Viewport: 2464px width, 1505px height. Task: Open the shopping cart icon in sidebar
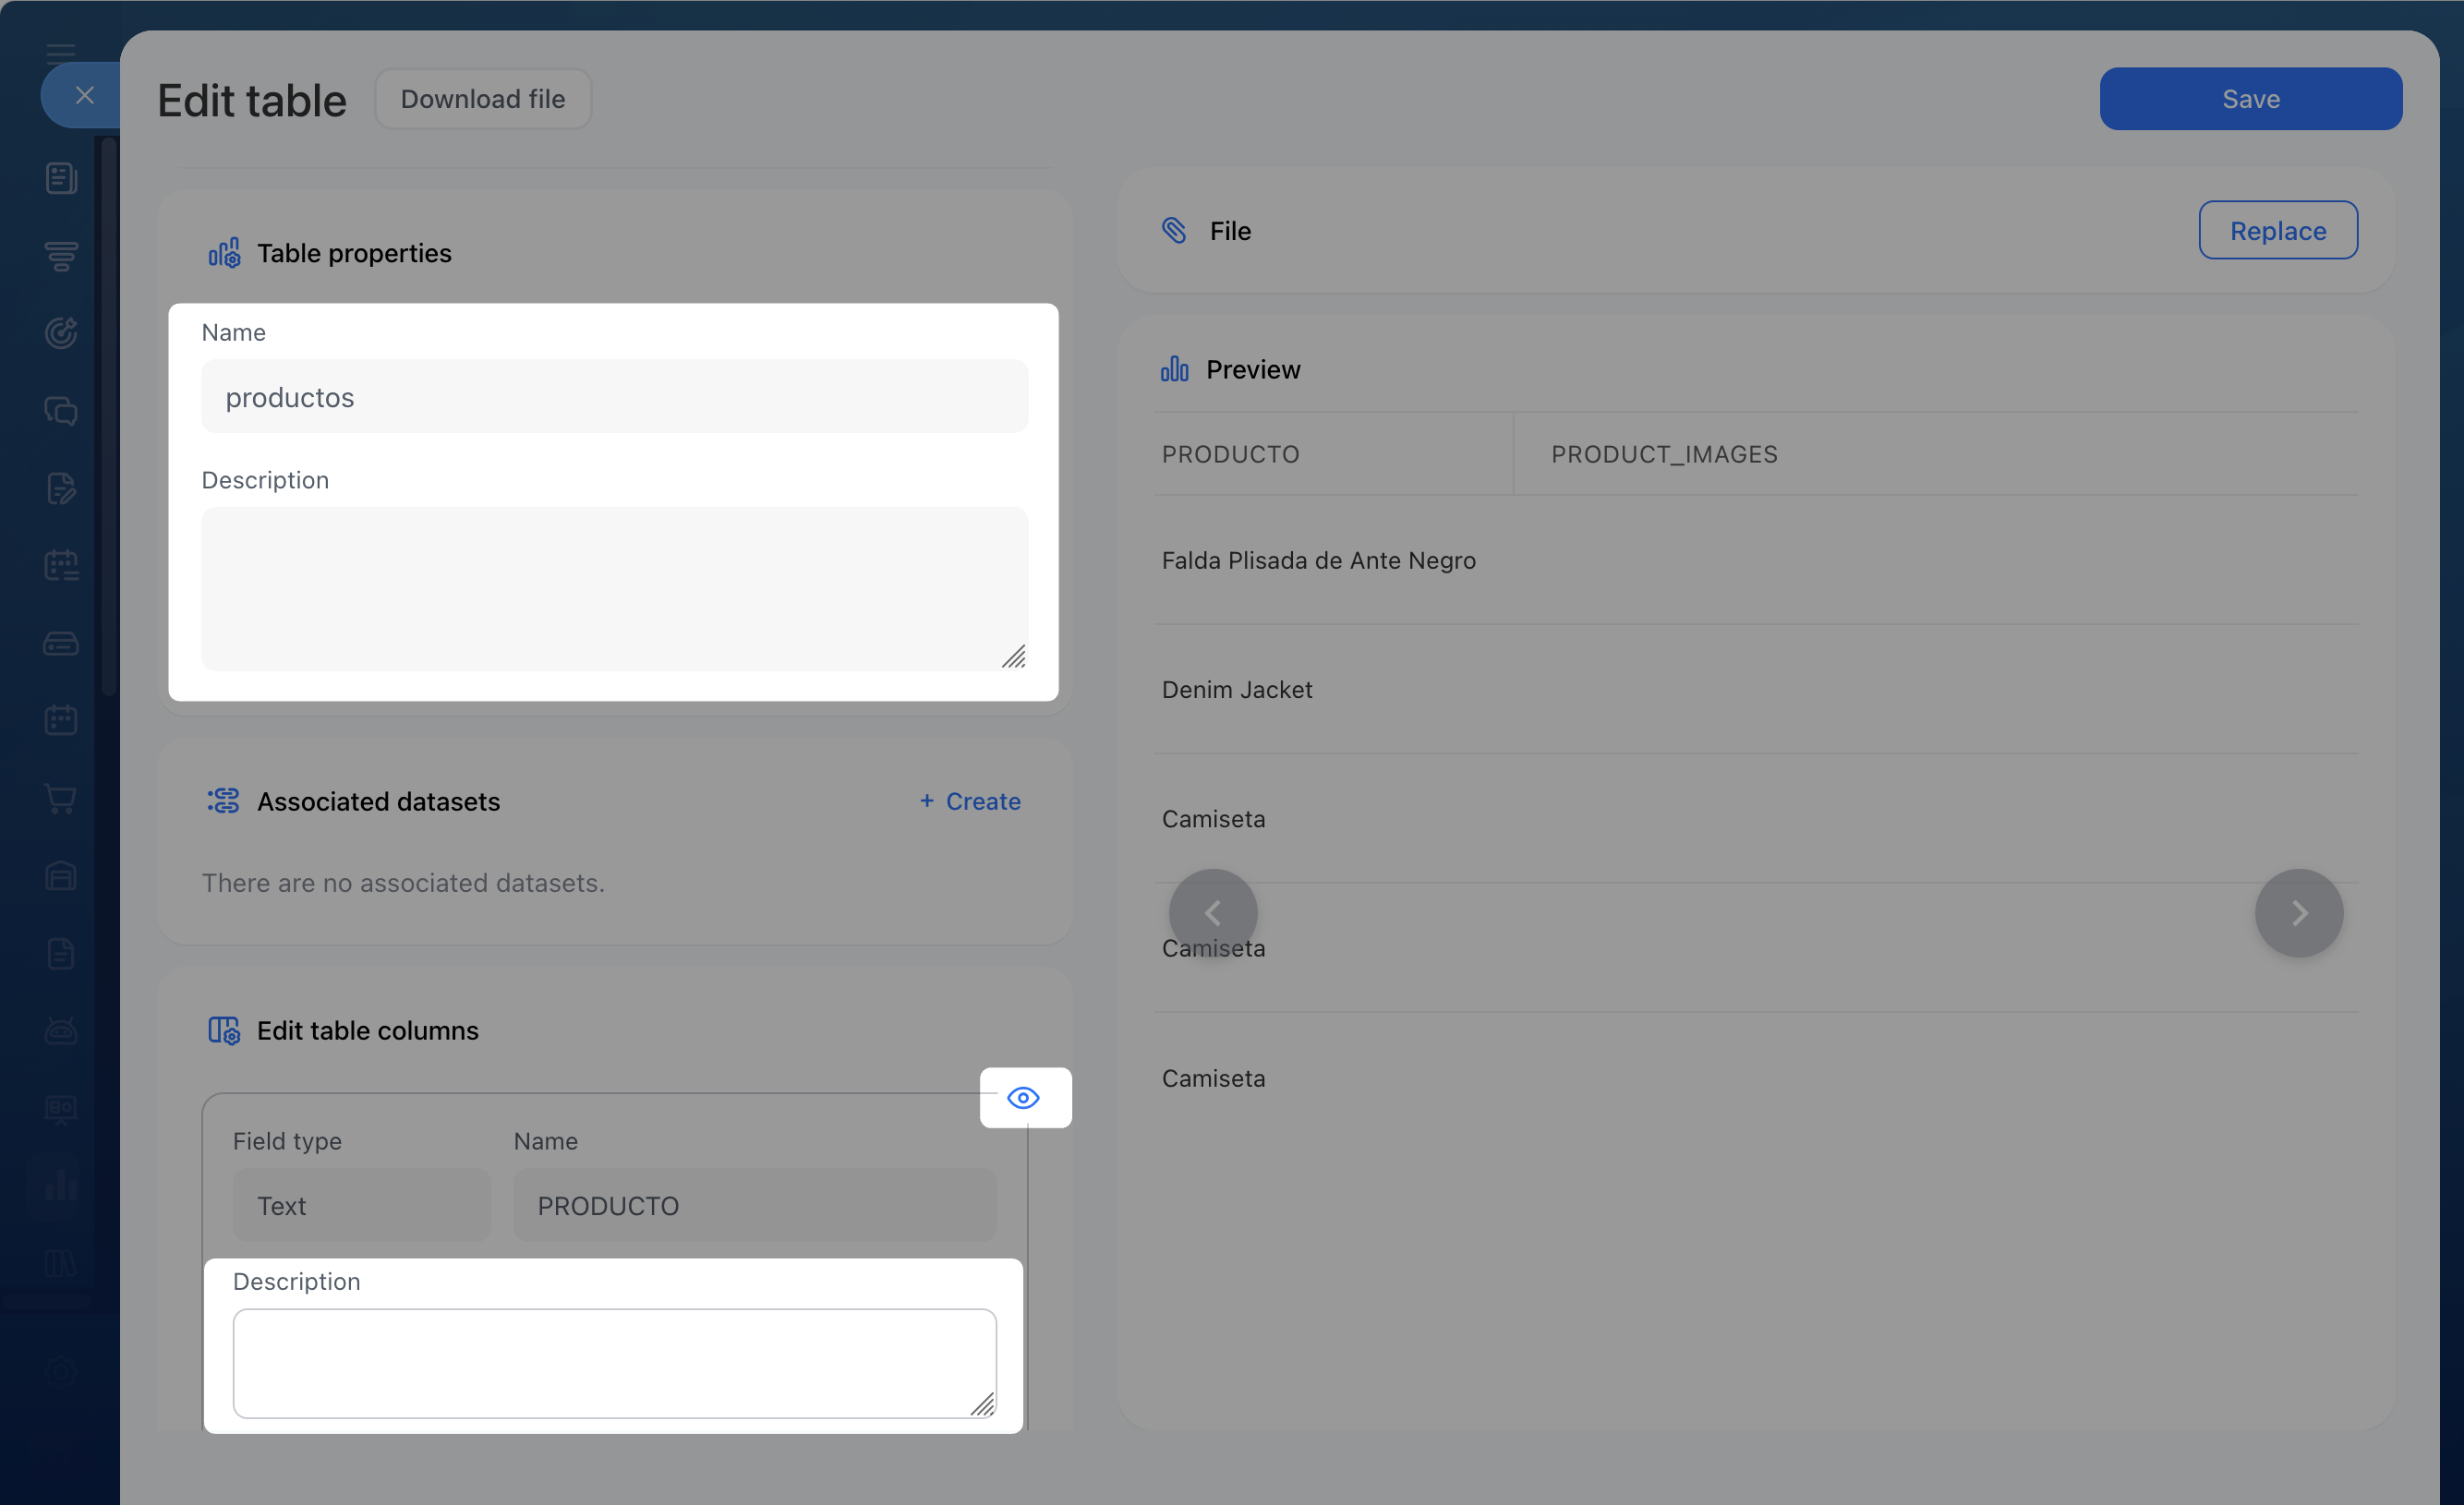click(x=61, y=798)
